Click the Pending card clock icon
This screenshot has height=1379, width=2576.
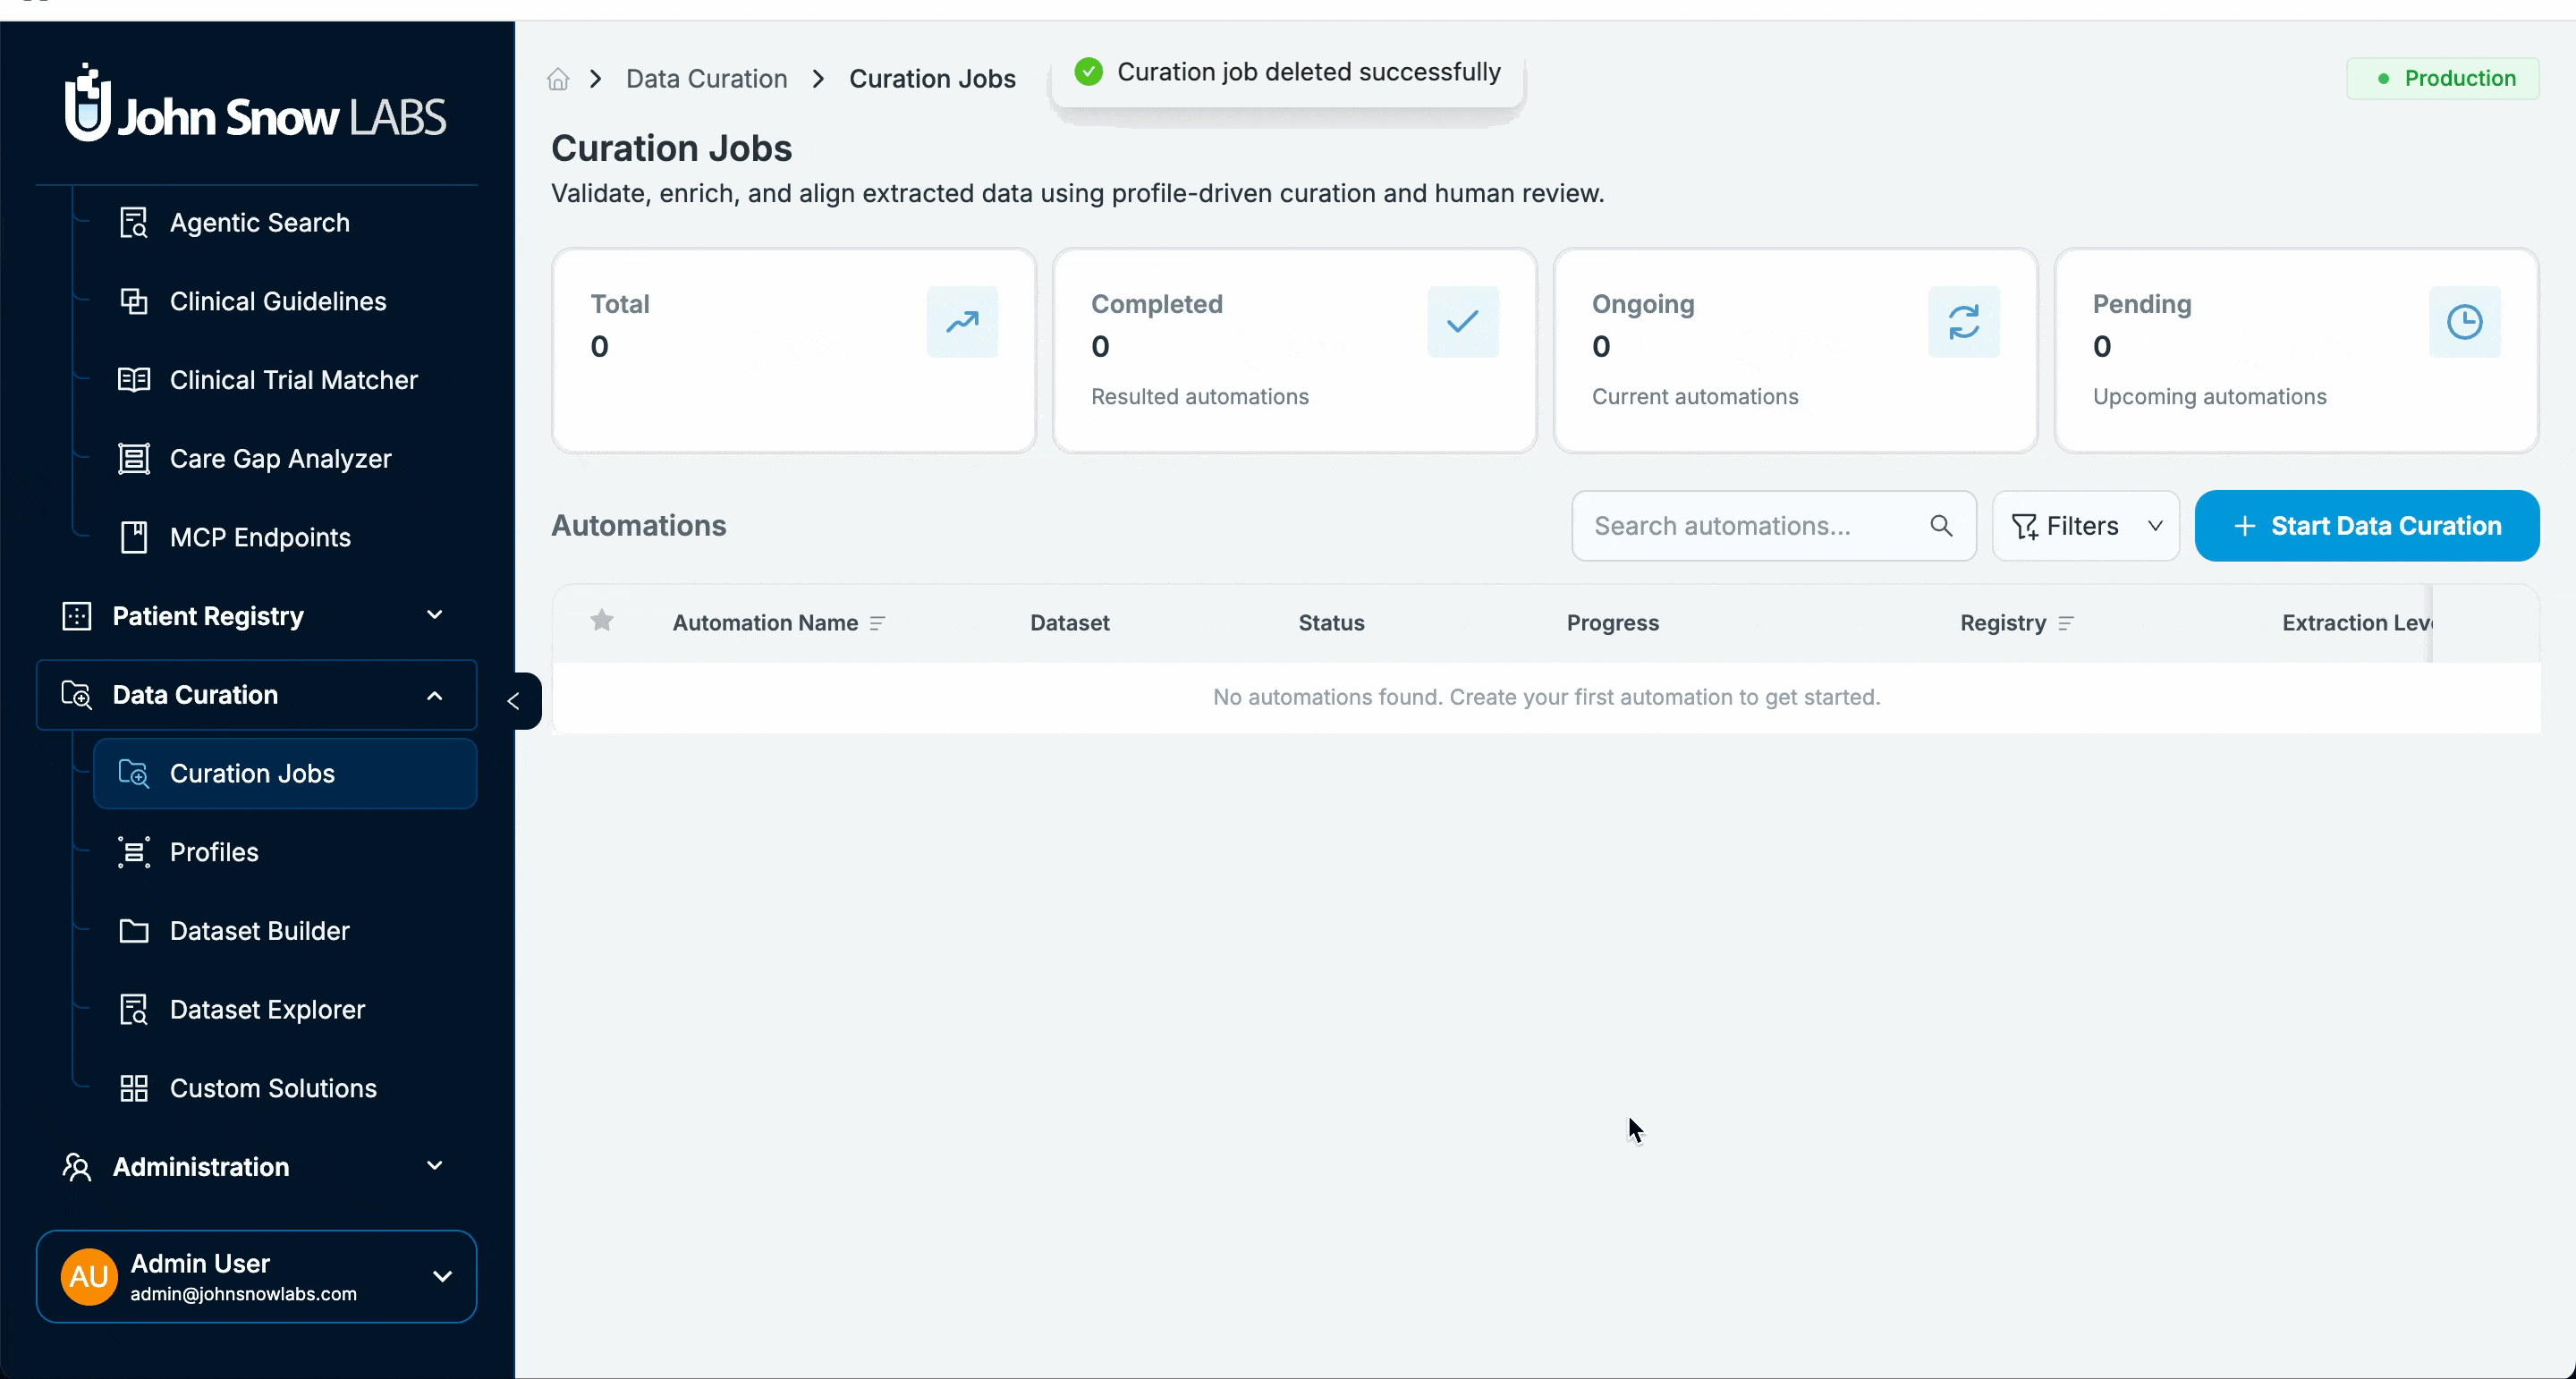pos(2465,322)
